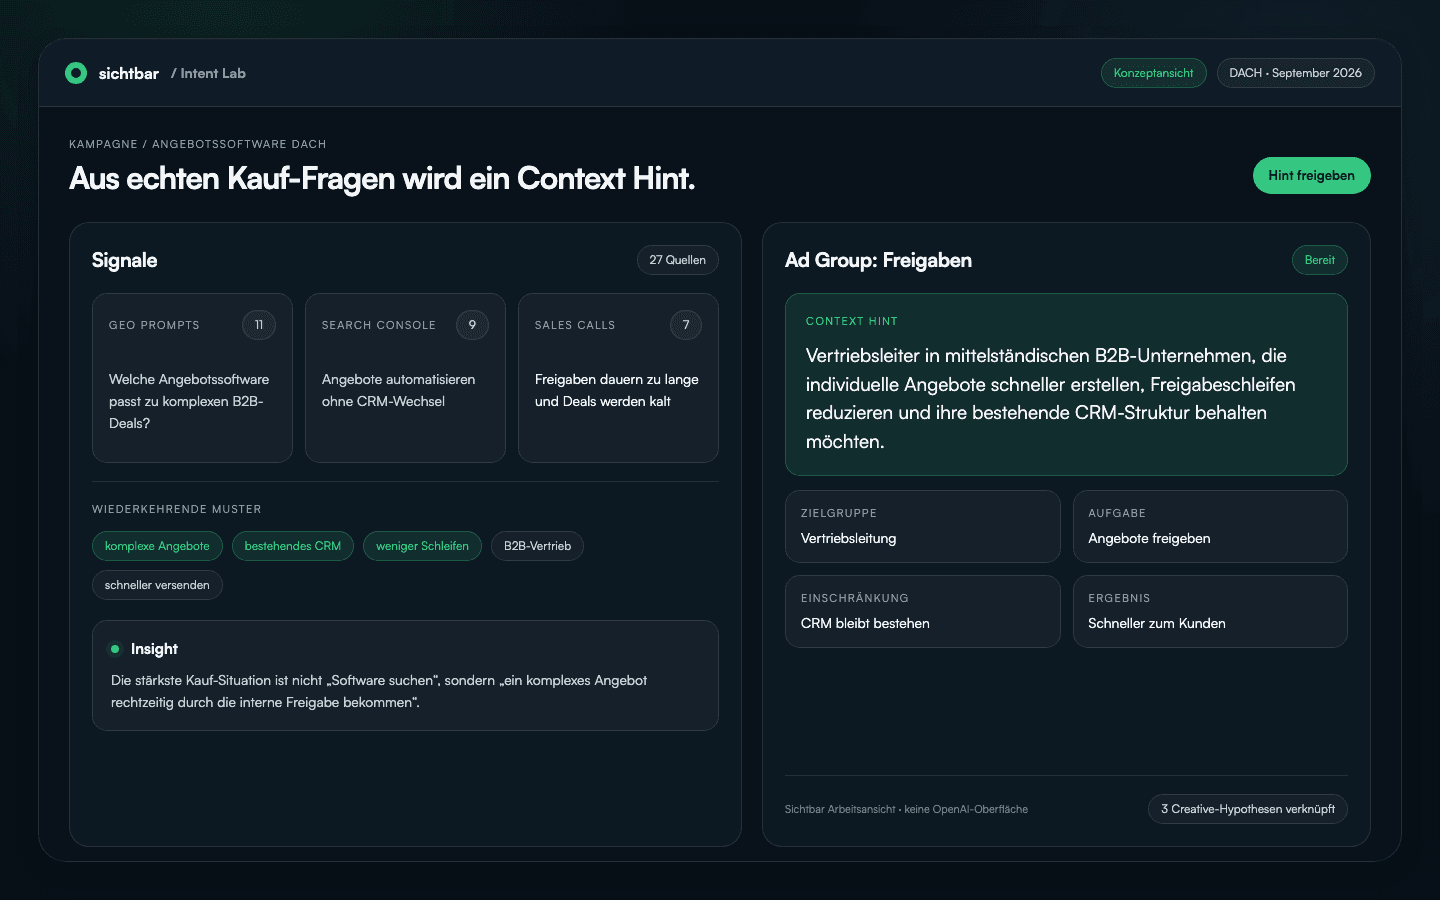This screenshot has height=900, width=1440.
Task: Toggle the B2B-Vertrieb pattern chip
Action: click(x=537, y=546)
